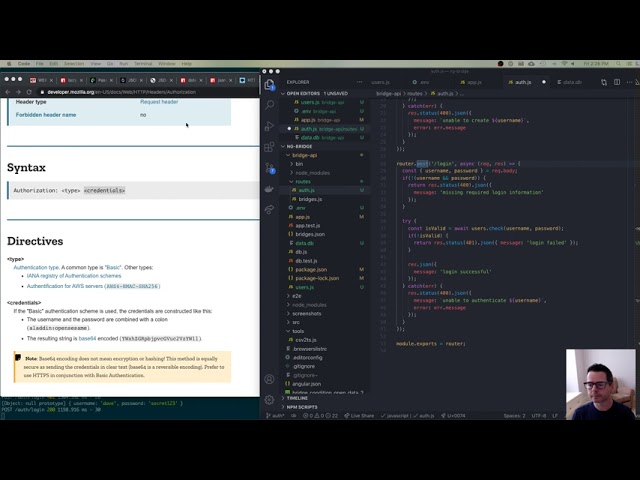
Task: Open the Run and Debug view
Action: [269, 126]
